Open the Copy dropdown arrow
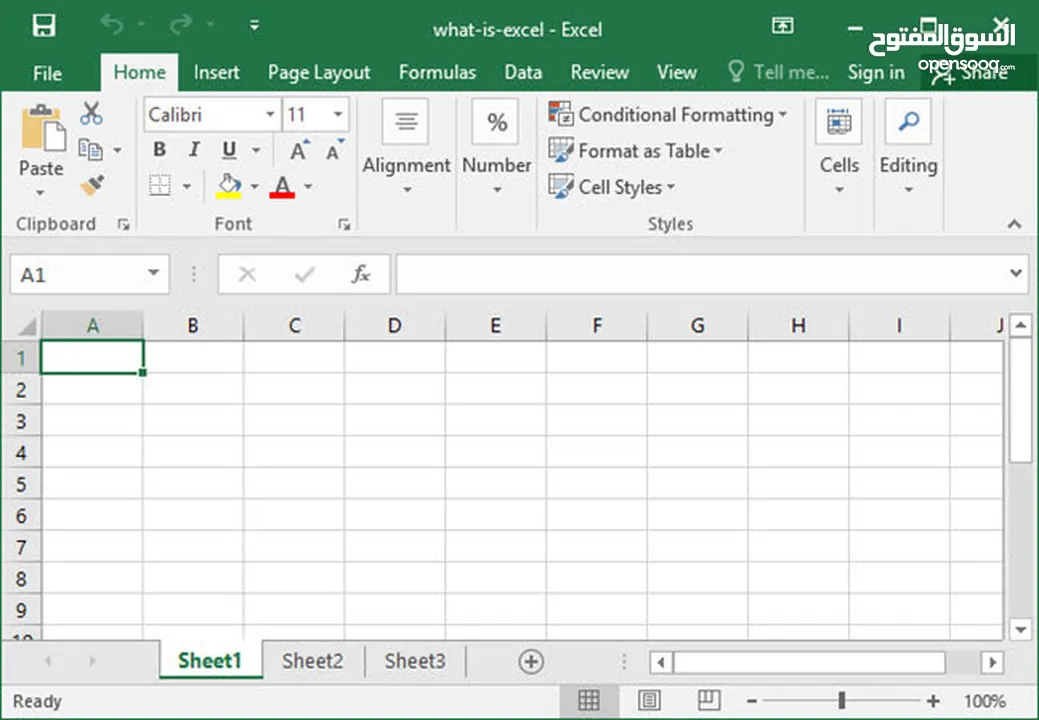The image size is (1039, 720). (x=117, y=150)
